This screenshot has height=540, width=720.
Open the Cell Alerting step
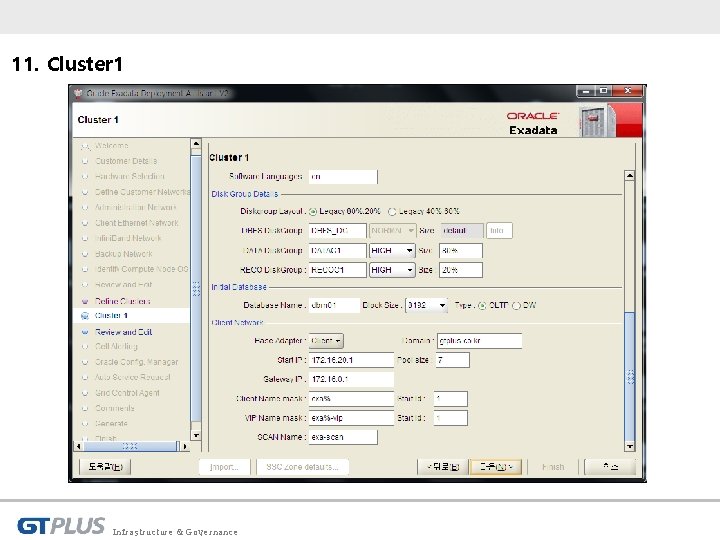[116, 346]
